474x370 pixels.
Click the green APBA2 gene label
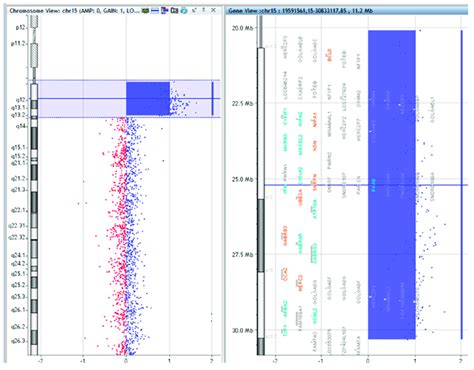coord(285,310)
